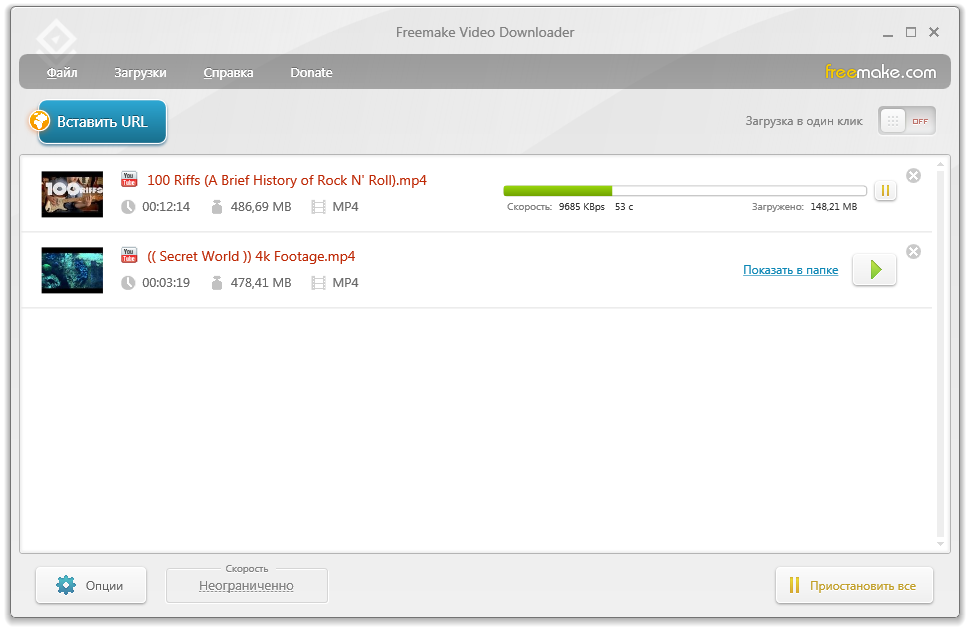Click the Freemake diamond logo icon

click(x=56, y=40)
